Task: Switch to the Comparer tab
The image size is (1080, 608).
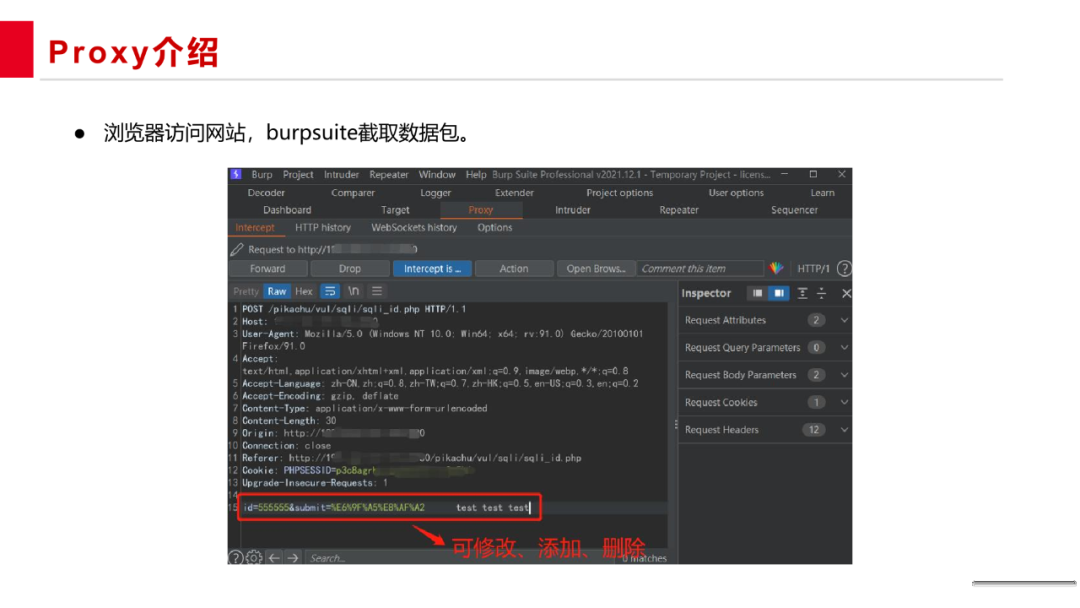Action: click(x=353, y=193)
